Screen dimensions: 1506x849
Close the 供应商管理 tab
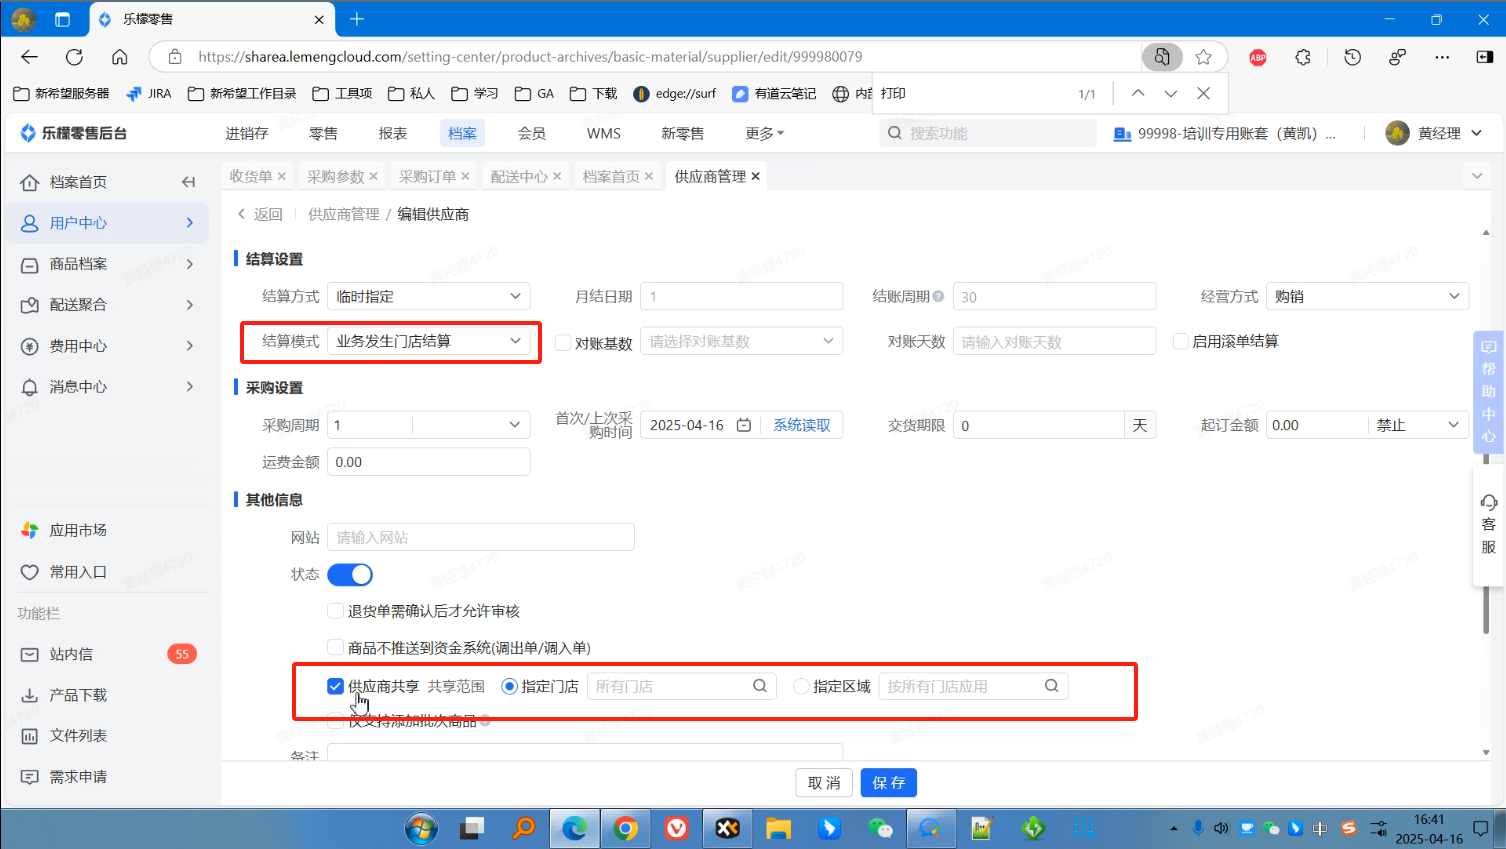click(x=756, y=176)
